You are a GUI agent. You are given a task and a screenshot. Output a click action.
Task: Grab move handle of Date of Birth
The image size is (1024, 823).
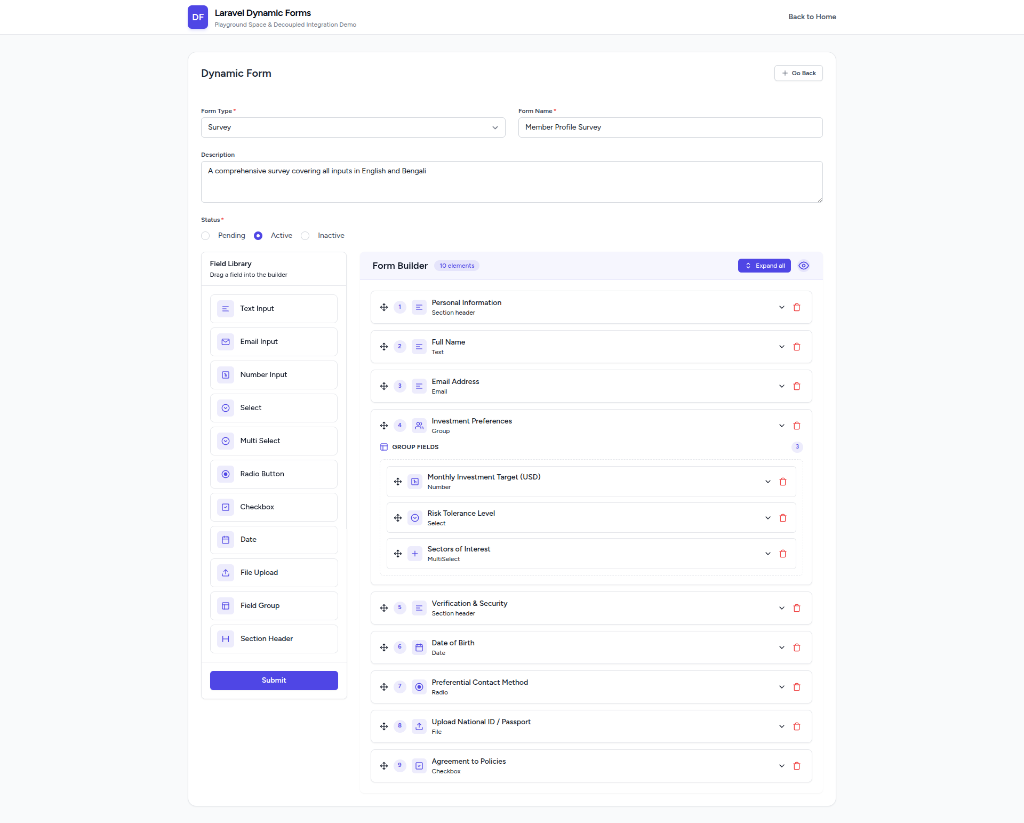[384, 648]
